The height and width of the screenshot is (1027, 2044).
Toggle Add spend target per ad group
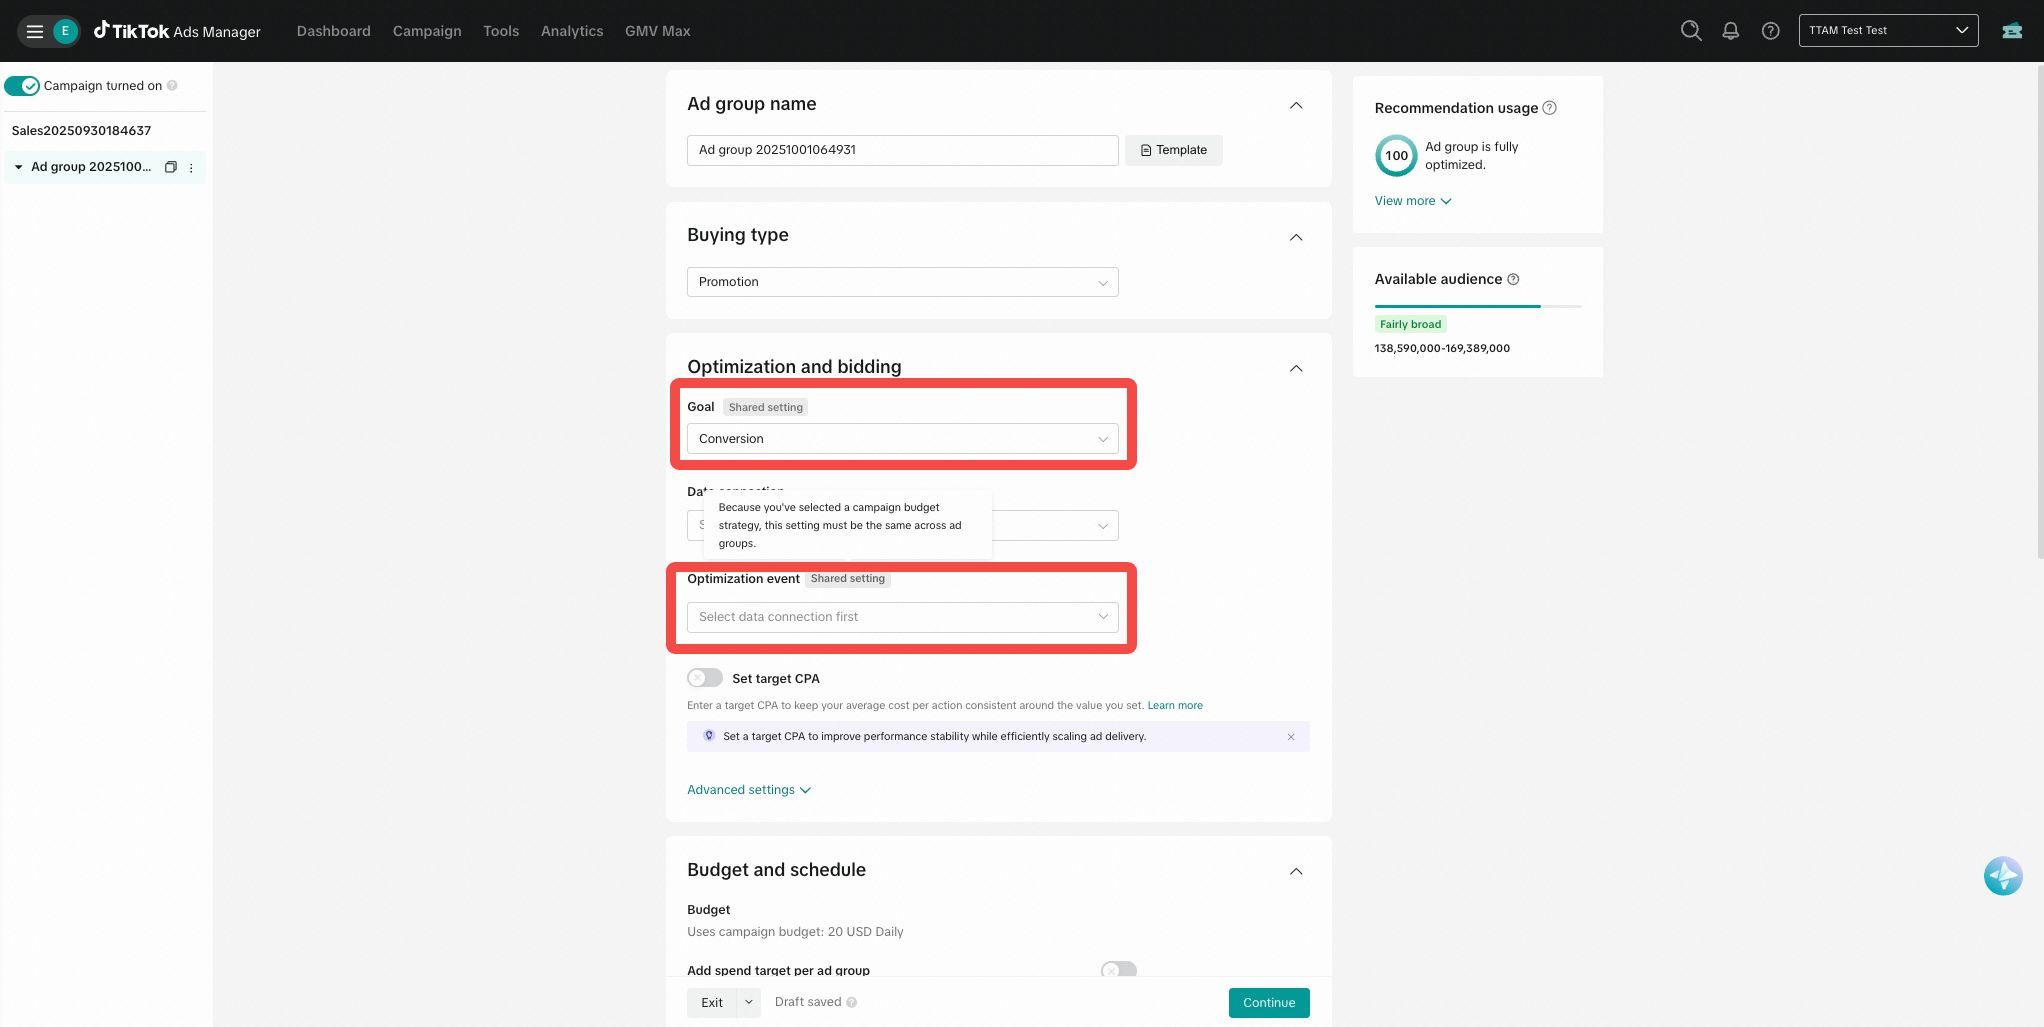tap(1118, 970)
